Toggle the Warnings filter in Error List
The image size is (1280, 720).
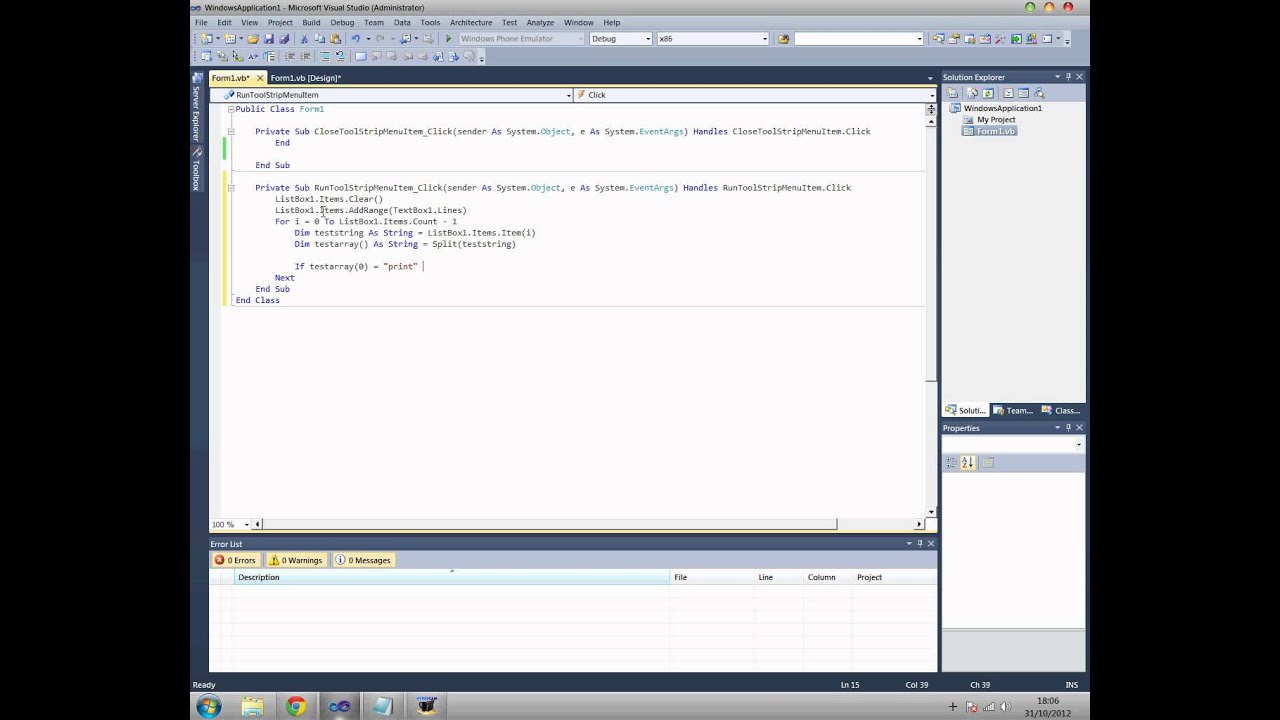(x=296, y=560)
